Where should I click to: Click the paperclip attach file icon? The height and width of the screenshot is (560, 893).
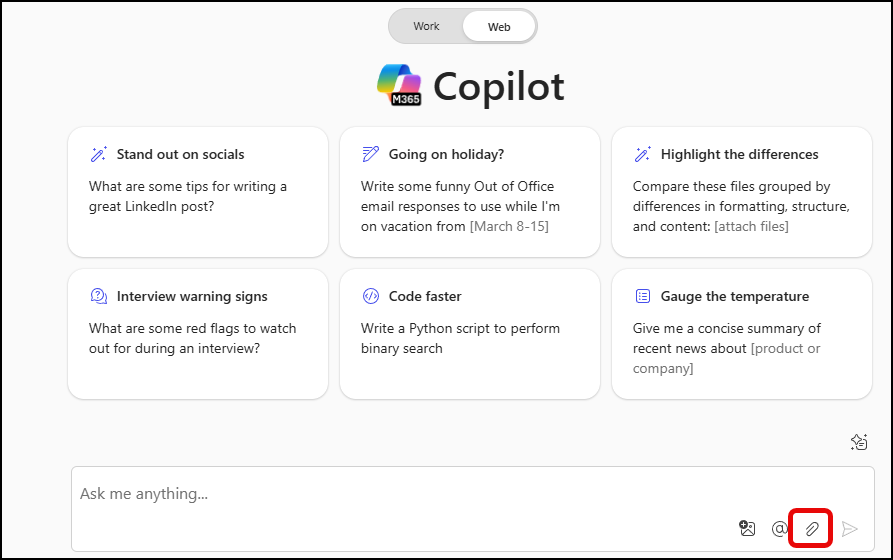click(x=812, y=529)
